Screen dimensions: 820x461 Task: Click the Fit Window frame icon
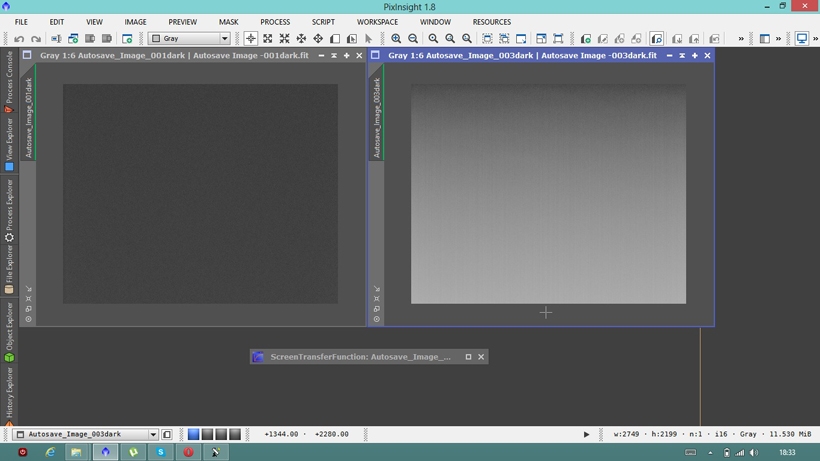[558, 39]
